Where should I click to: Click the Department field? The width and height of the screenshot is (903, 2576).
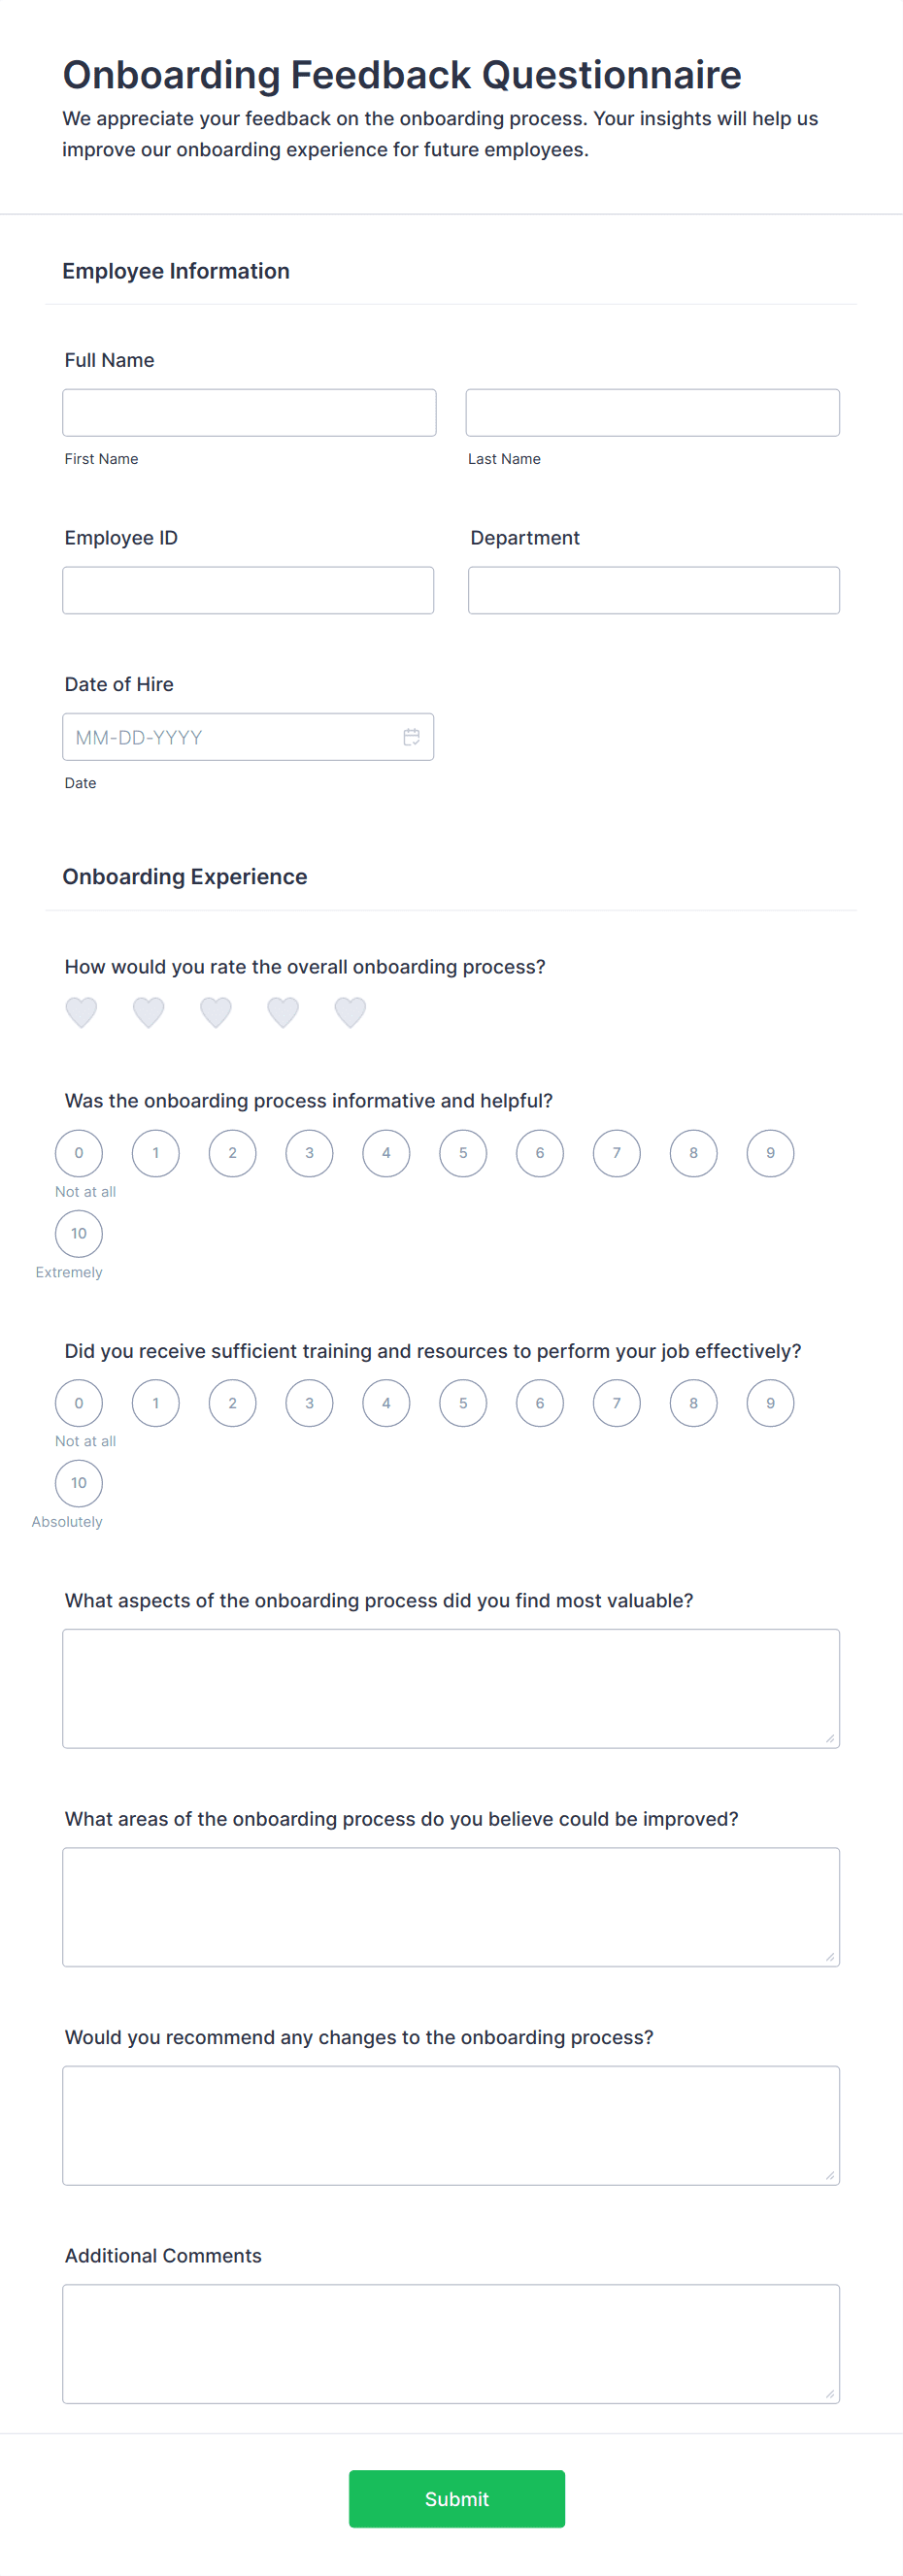653,590
